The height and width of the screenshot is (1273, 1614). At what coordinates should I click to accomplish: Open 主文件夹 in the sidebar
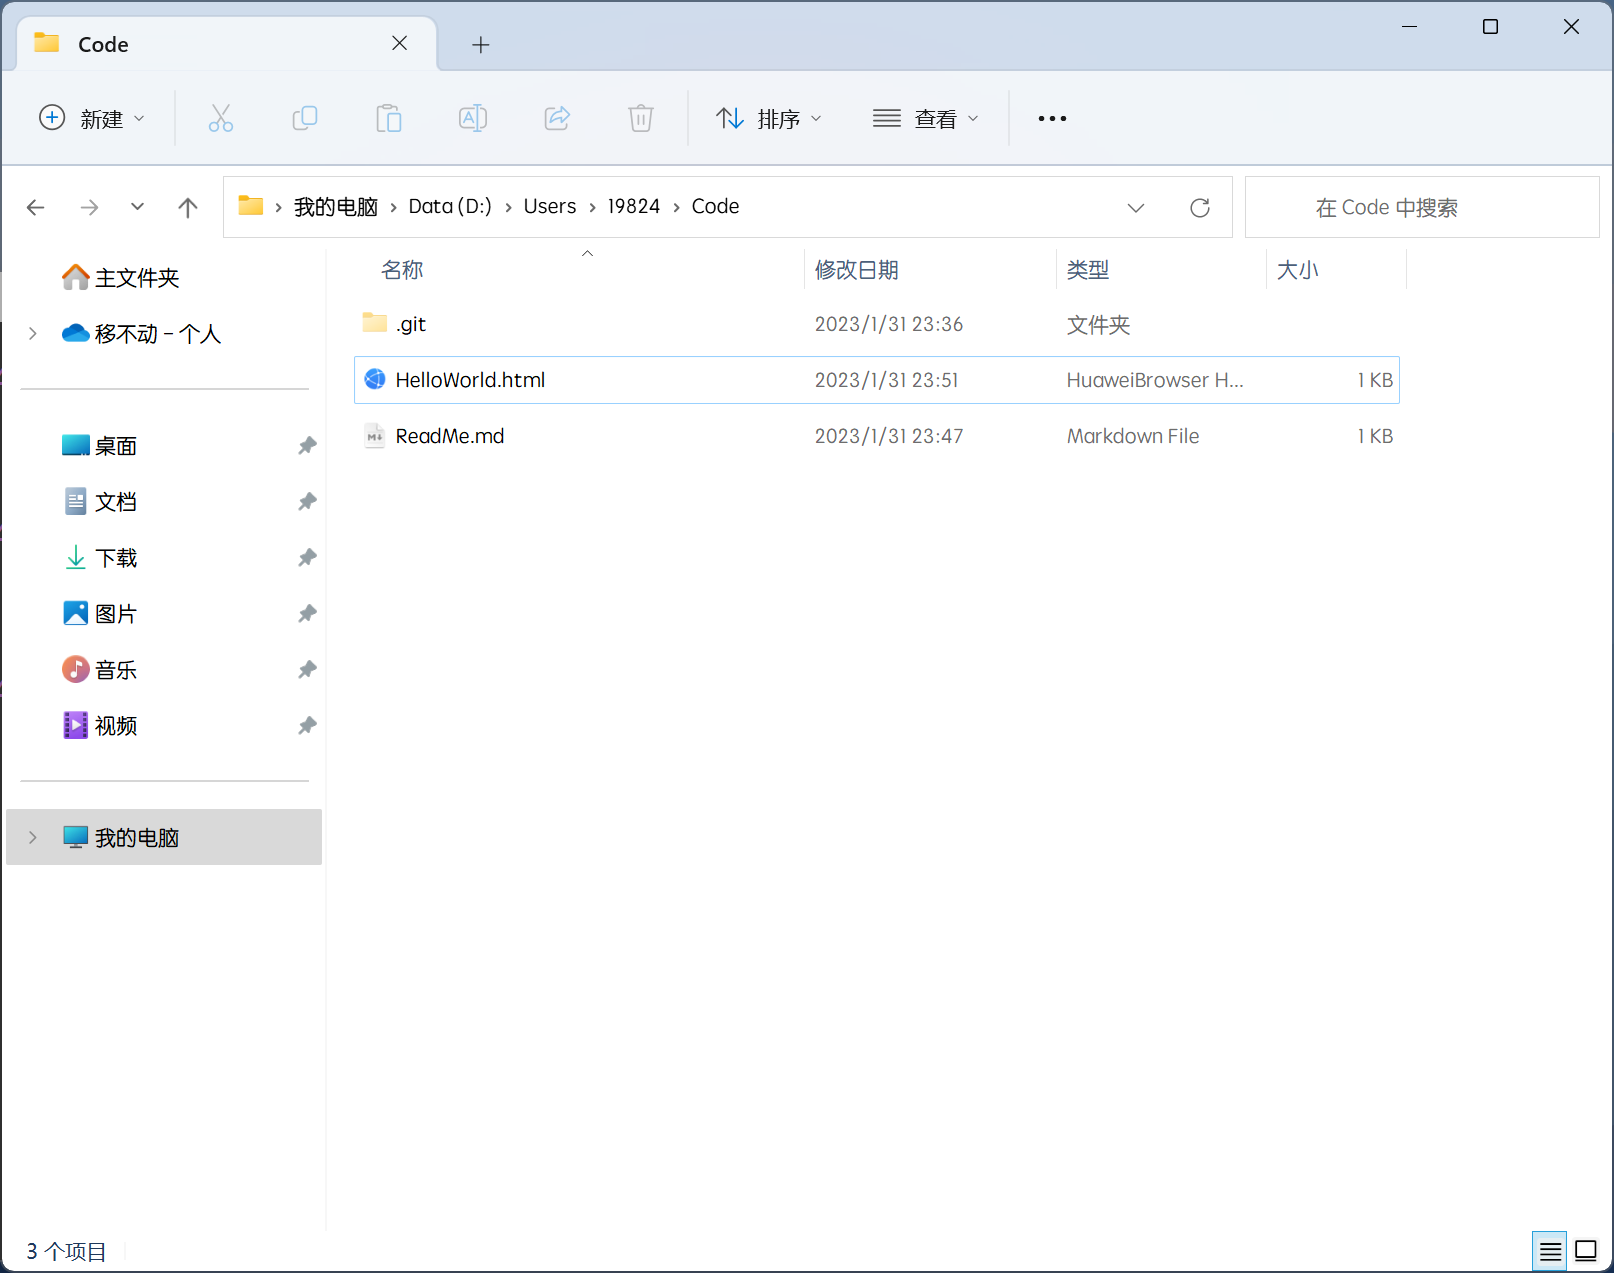137,277
